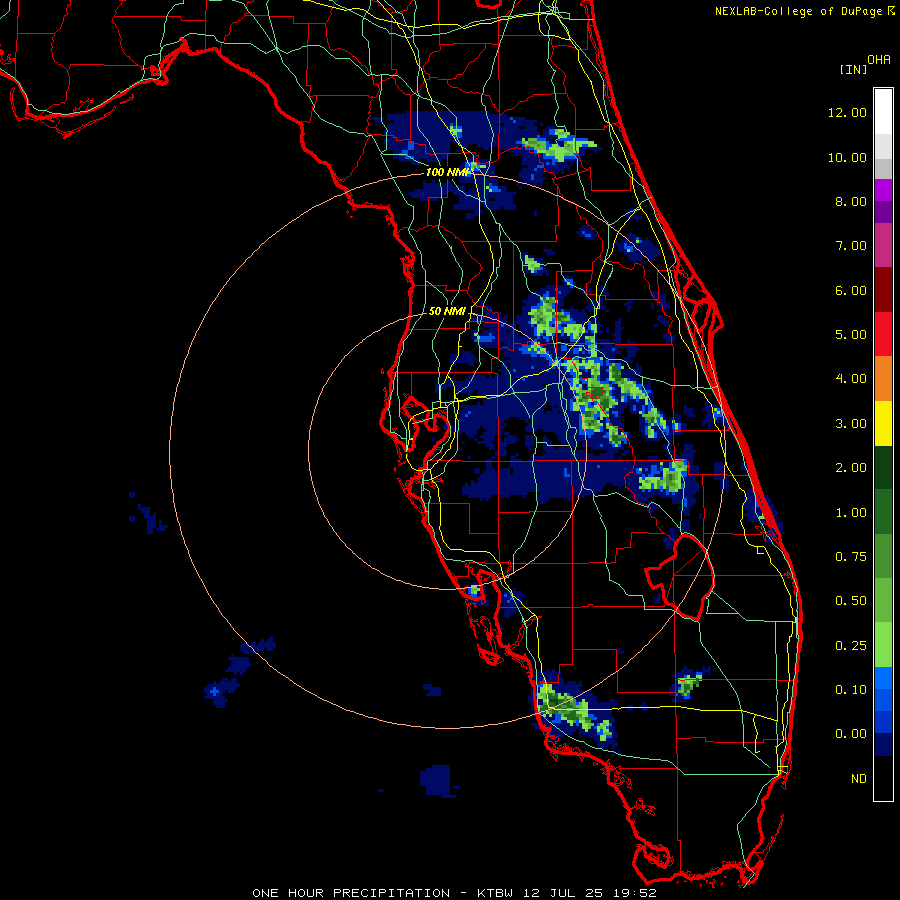The image size is (900, 900).
Task: Click the 12 JUL 25 date stamp
Action: pos(562,893)
